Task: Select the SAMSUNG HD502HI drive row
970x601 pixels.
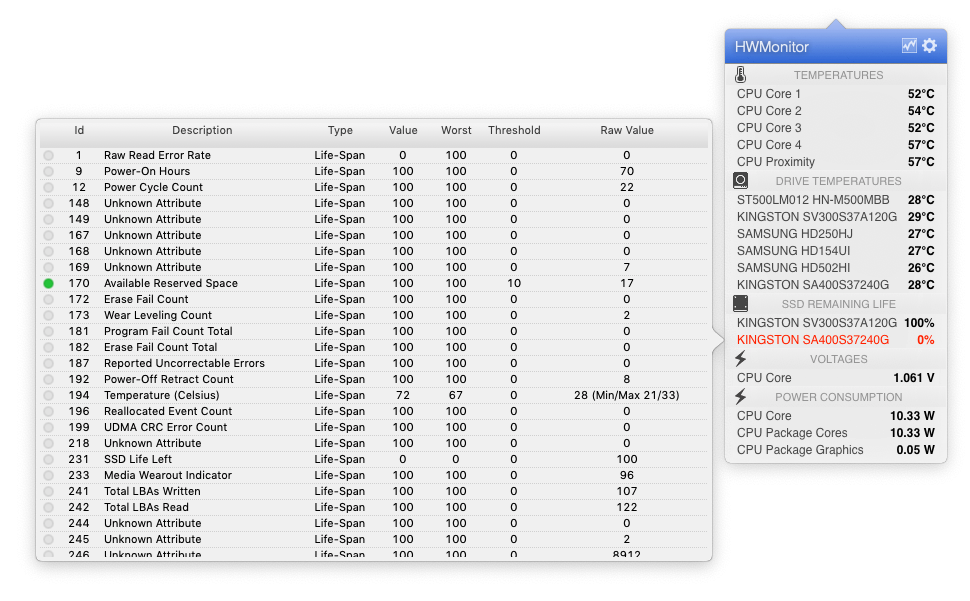Action: pyautogui.click(x=836, y=268)
